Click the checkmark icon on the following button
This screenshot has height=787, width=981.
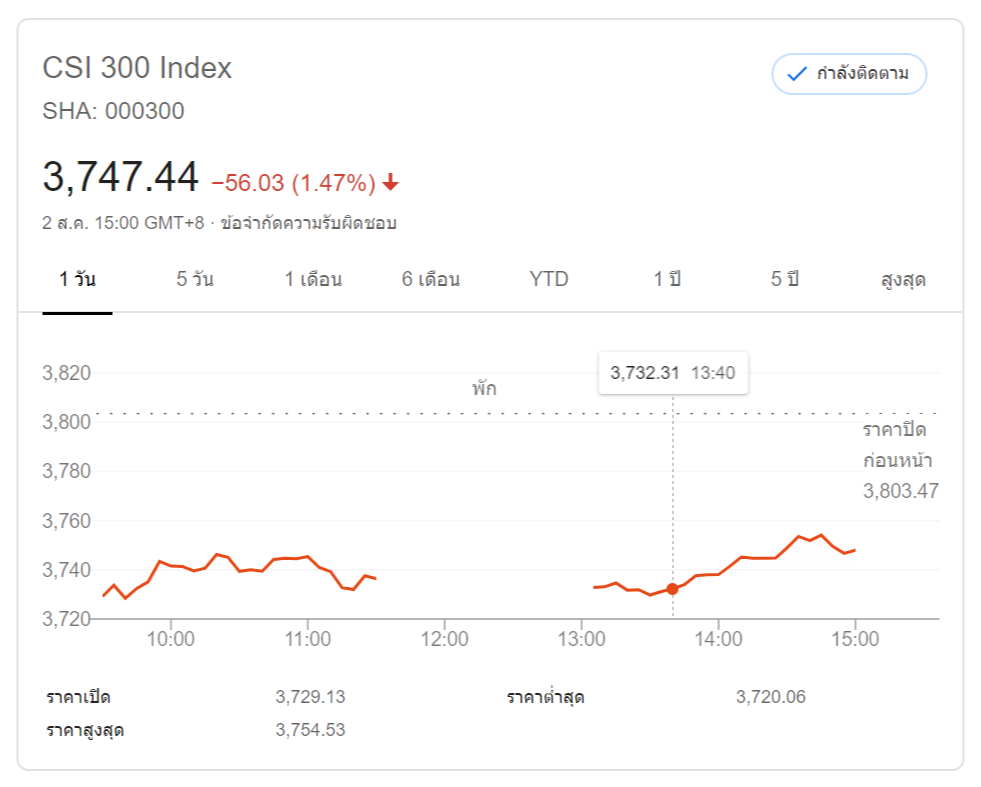pyautogui.click(x=797, y=74)
